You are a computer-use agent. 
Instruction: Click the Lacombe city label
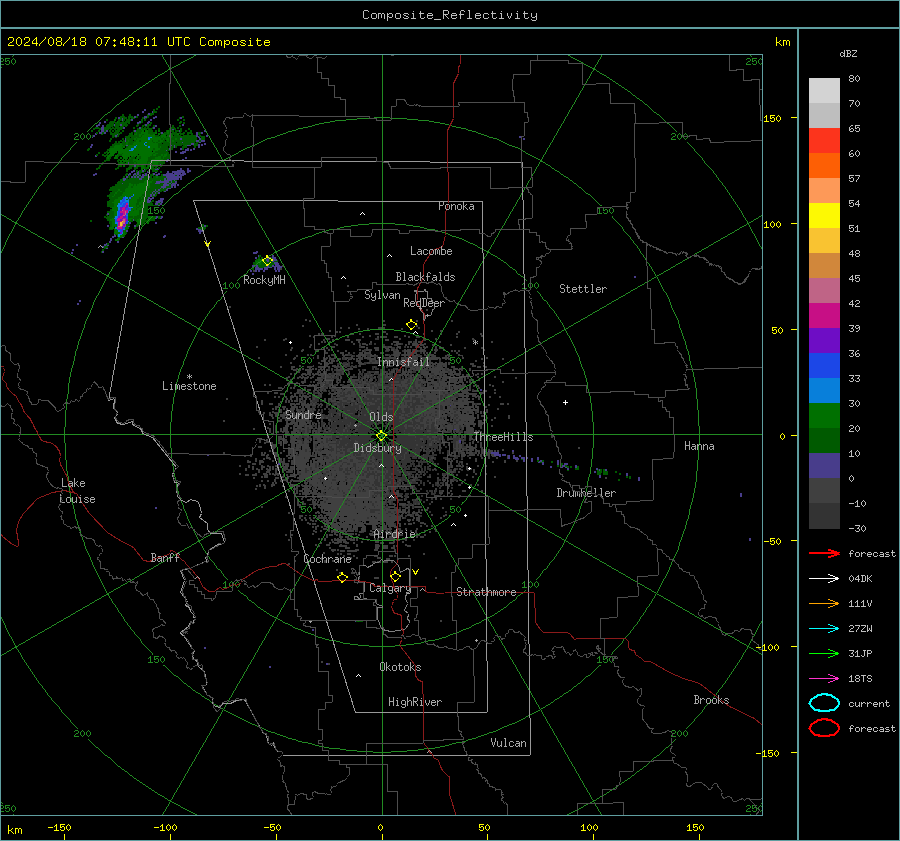click(x=431, y=251)
